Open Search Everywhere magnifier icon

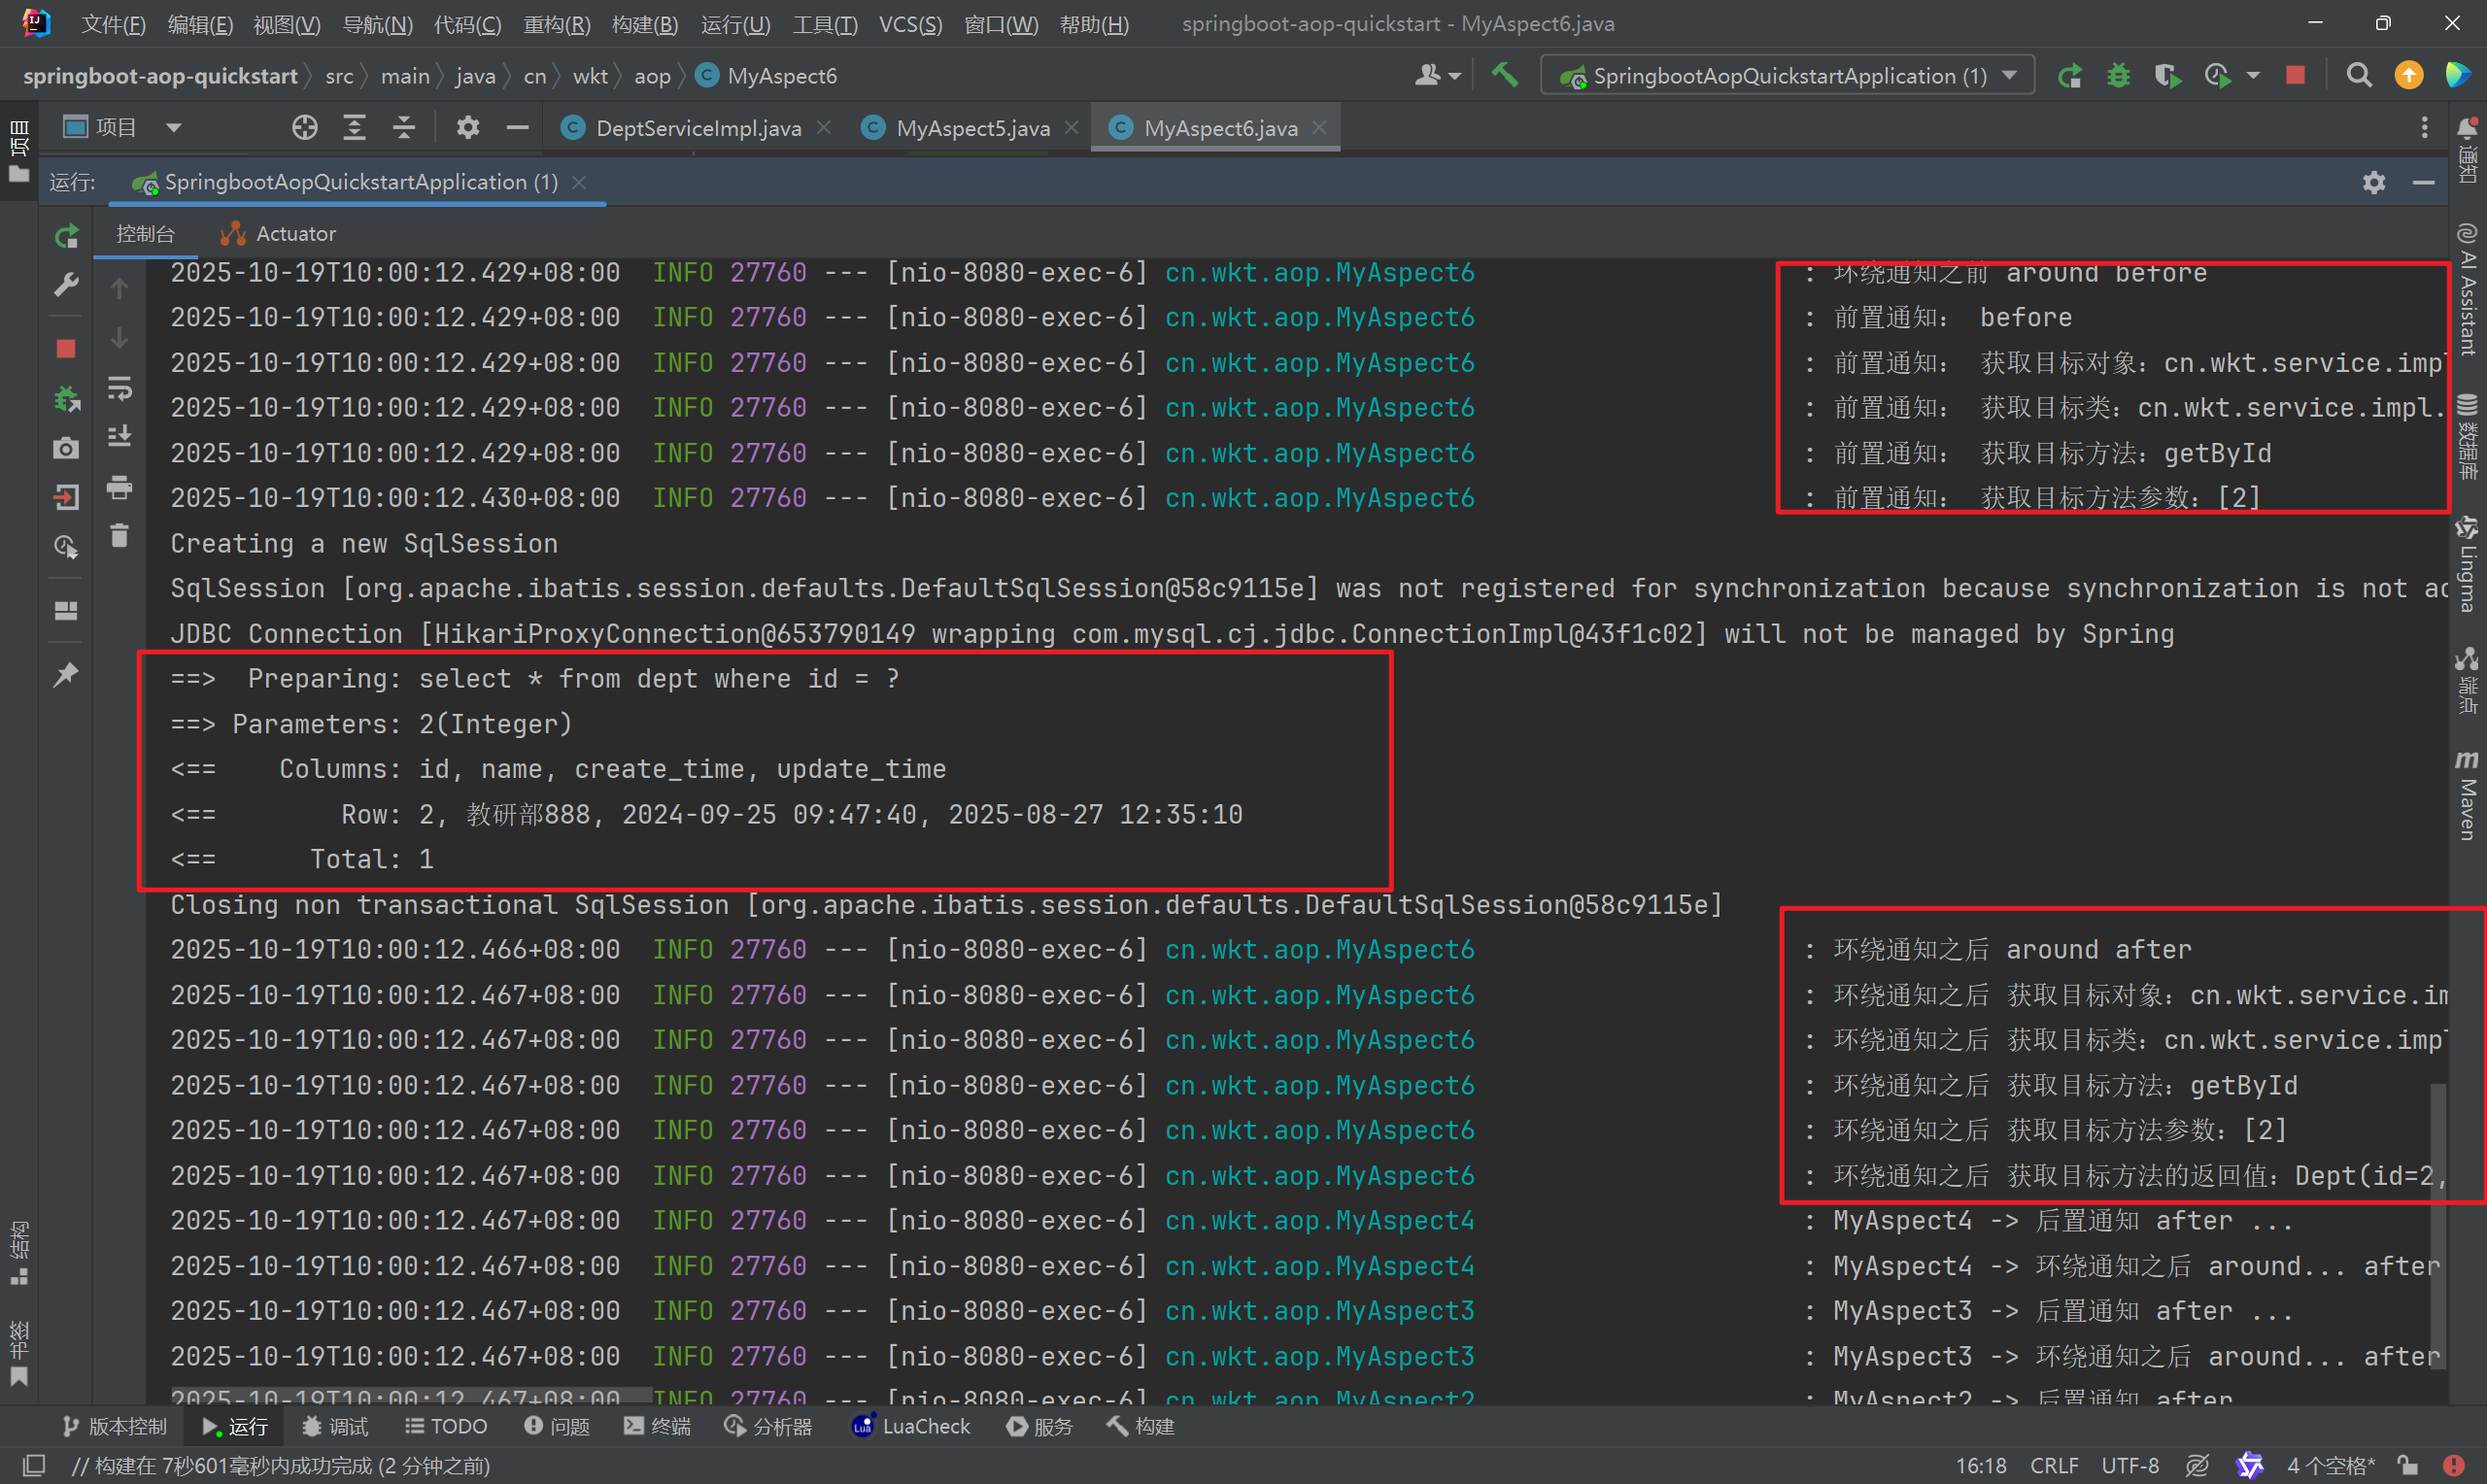(2359, 75)
